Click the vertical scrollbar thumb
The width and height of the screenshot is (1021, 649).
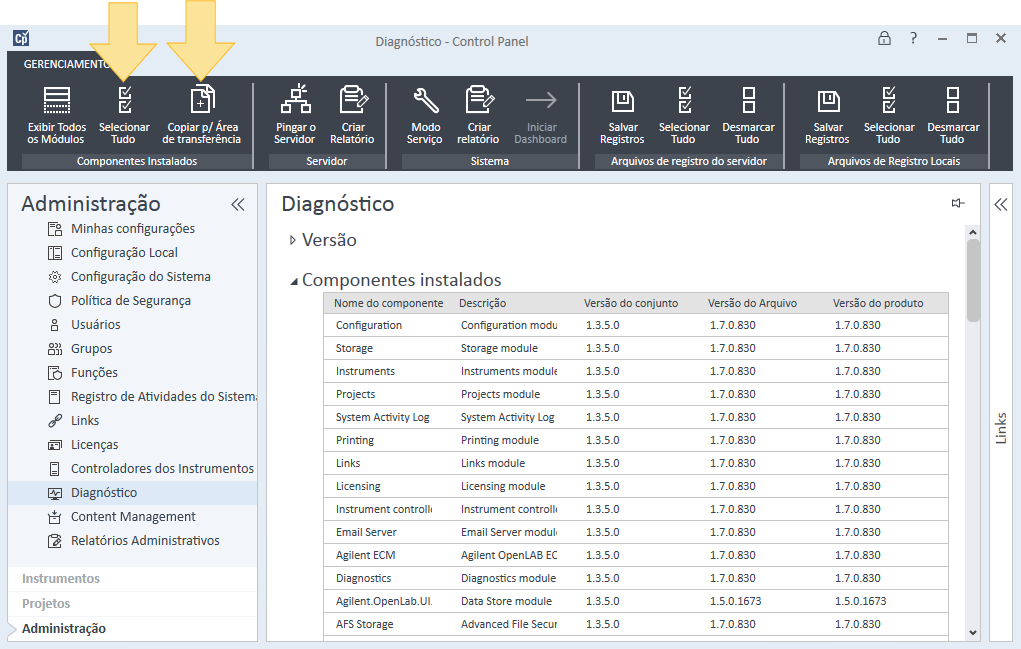[x=973, y=281]
